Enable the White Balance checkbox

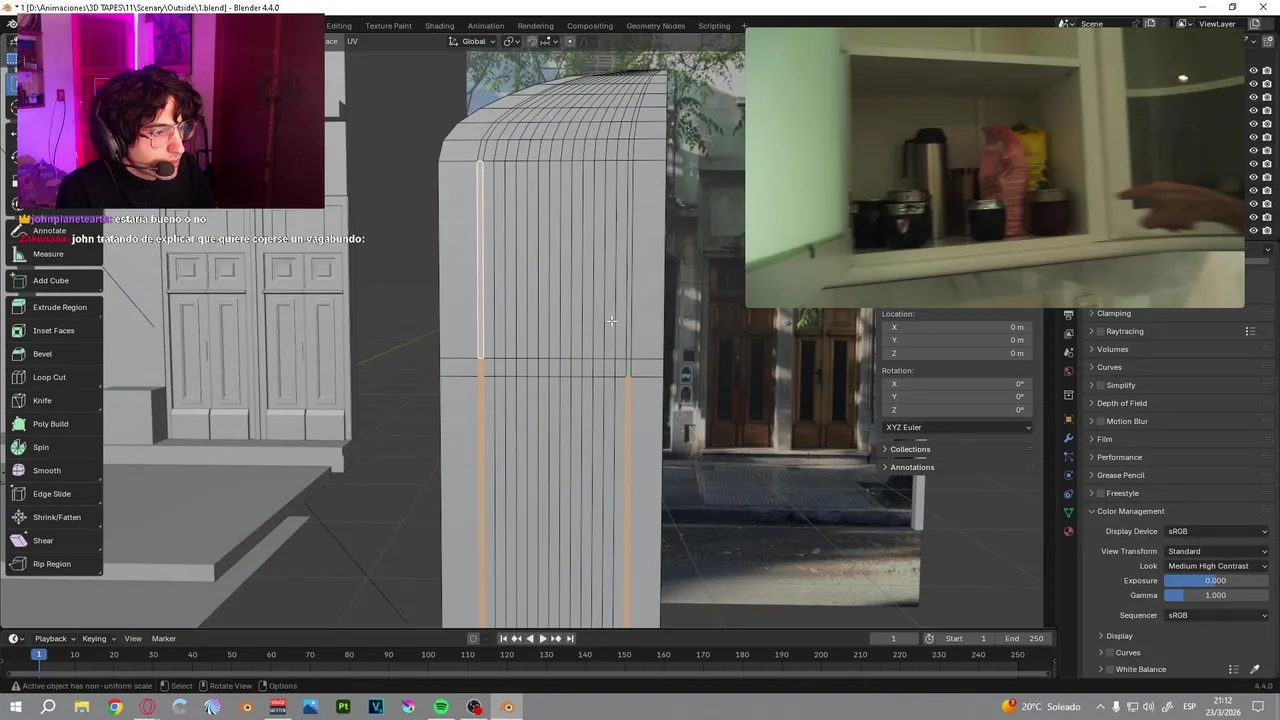1110,669
